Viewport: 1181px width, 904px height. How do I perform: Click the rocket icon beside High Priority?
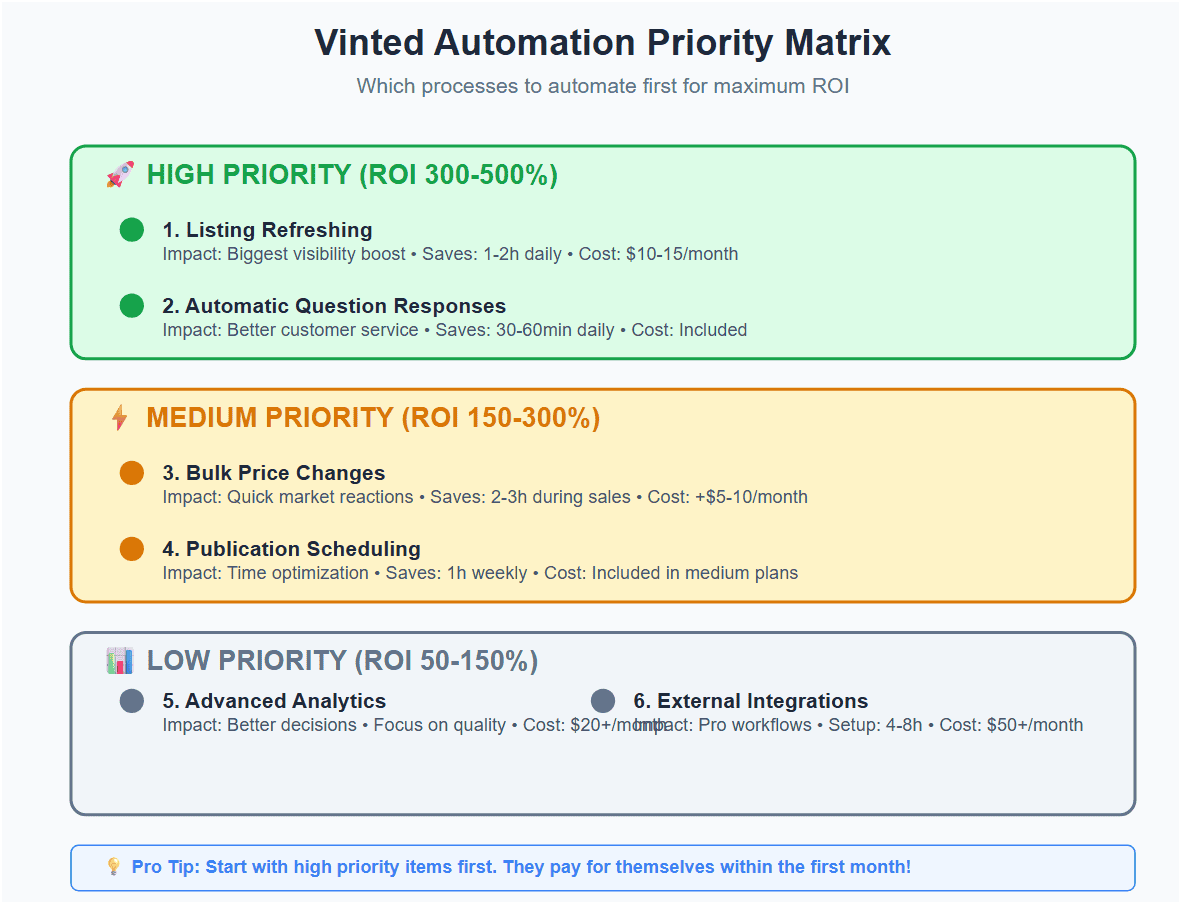click(119, 175)
